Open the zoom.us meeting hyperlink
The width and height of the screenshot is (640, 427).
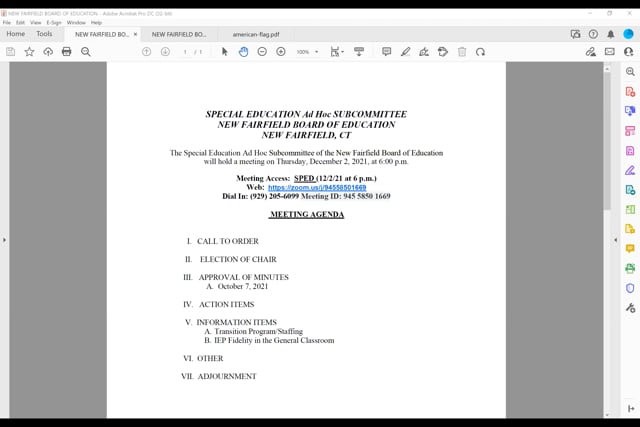pos(317,187)
